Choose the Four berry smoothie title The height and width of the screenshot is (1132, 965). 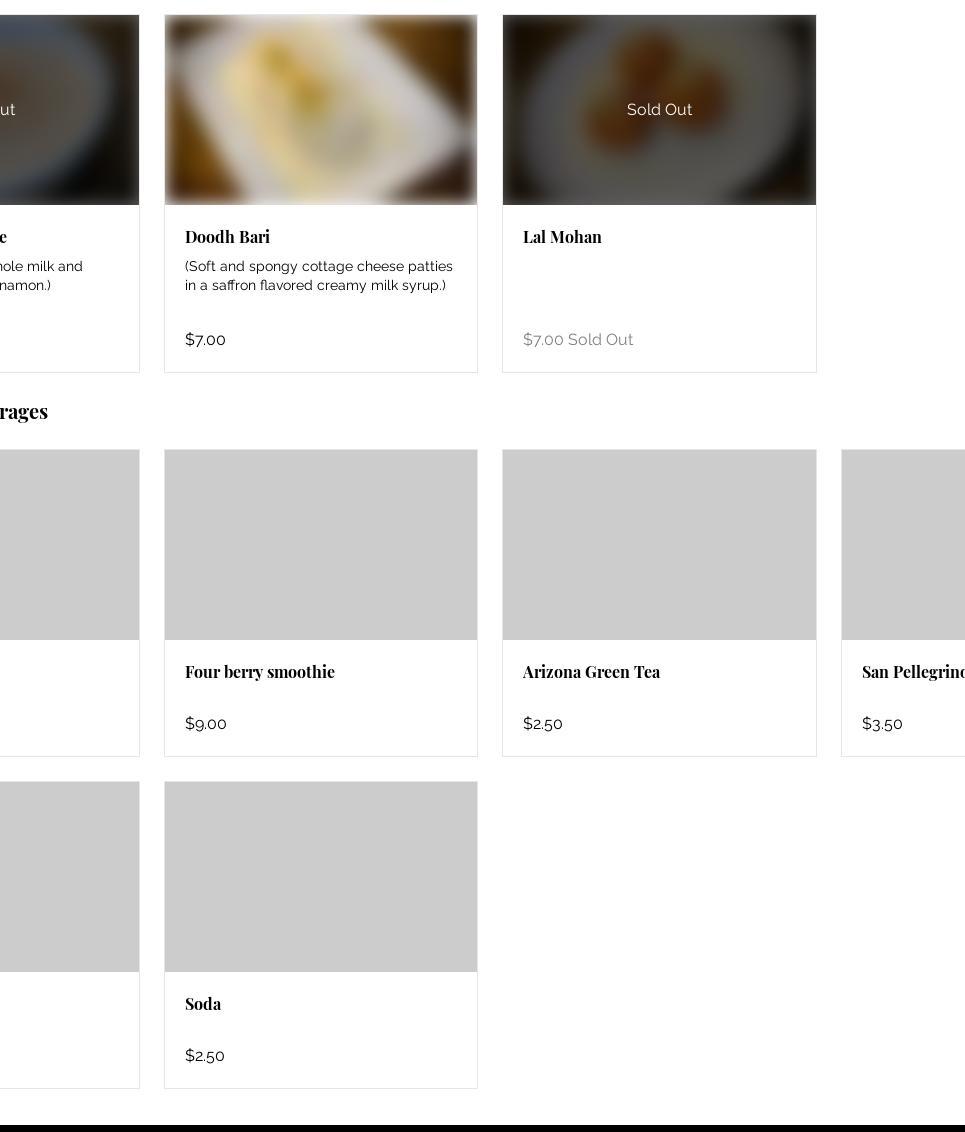coord(260,672)
